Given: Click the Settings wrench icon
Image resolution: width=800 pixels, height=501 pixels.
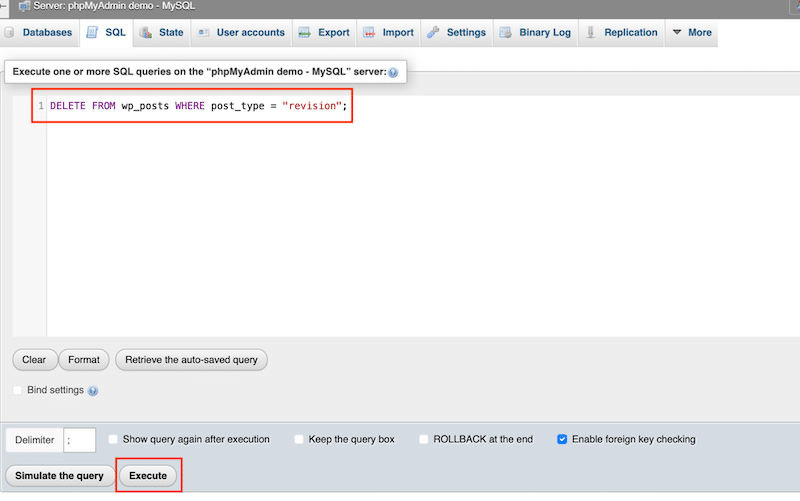Looking at the screenshot, I should pyautogui.click(x=433, y=33).
